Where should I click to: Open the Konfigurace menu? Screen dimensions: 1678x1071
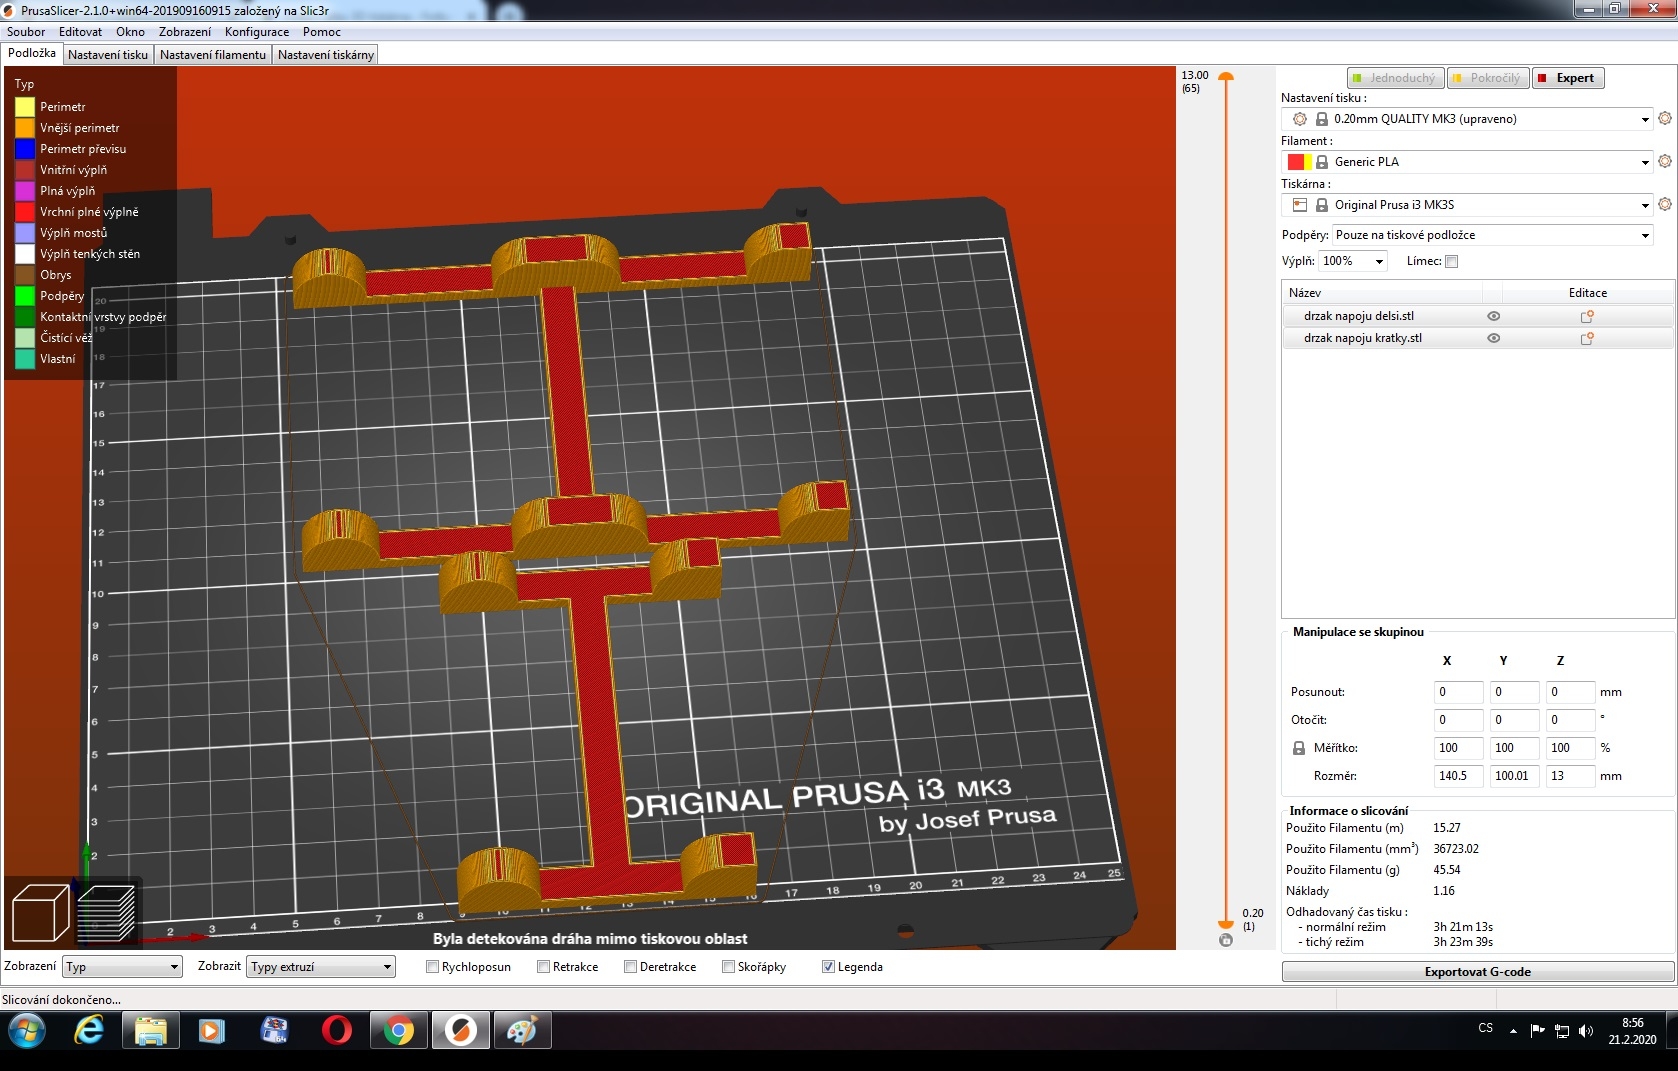pos(257,32)
